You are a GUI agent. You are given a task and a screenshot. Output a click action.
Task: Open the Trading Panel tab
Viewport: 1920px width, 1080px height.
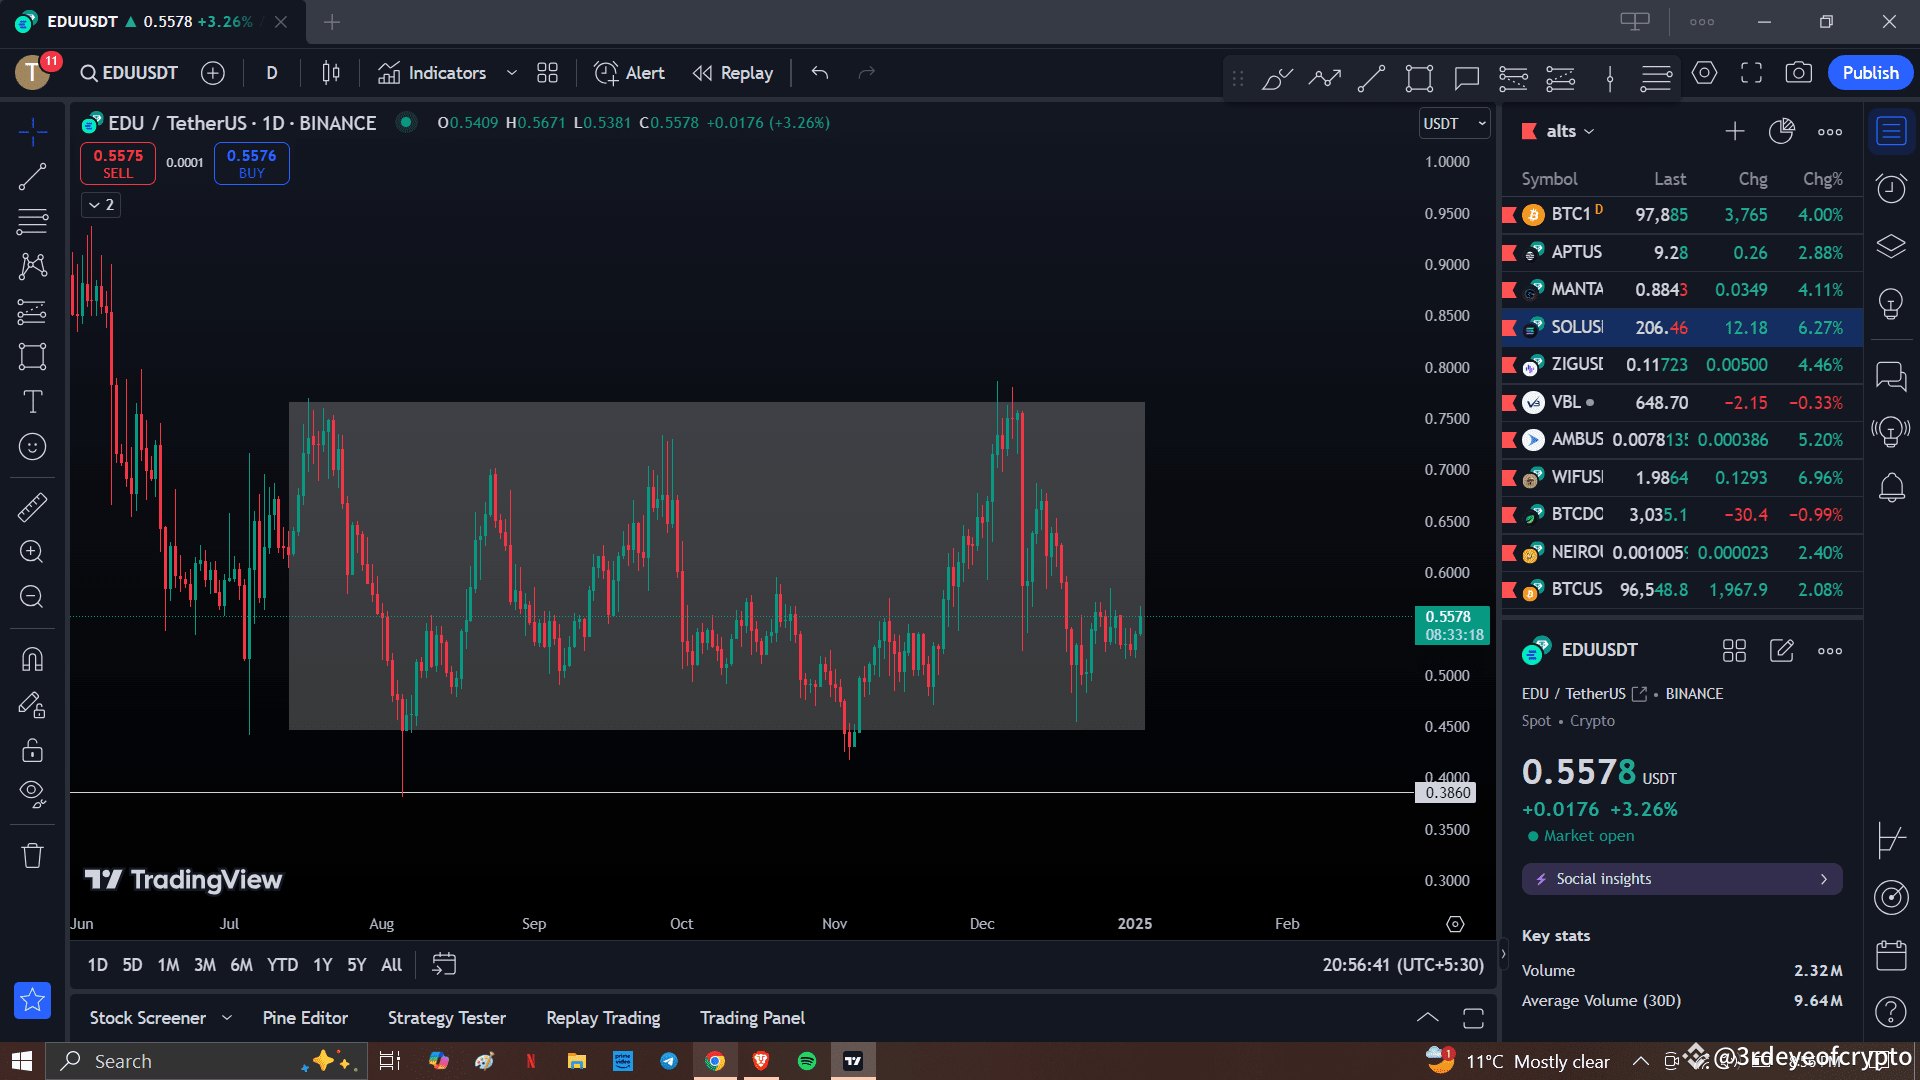(752, 1018)
